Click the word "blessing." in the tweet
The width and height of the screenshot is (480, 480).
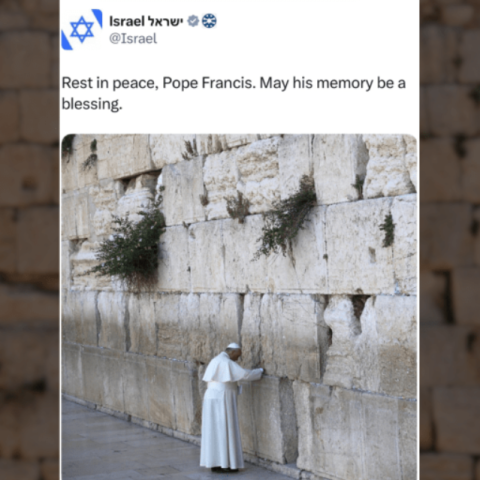click(92, 104)
